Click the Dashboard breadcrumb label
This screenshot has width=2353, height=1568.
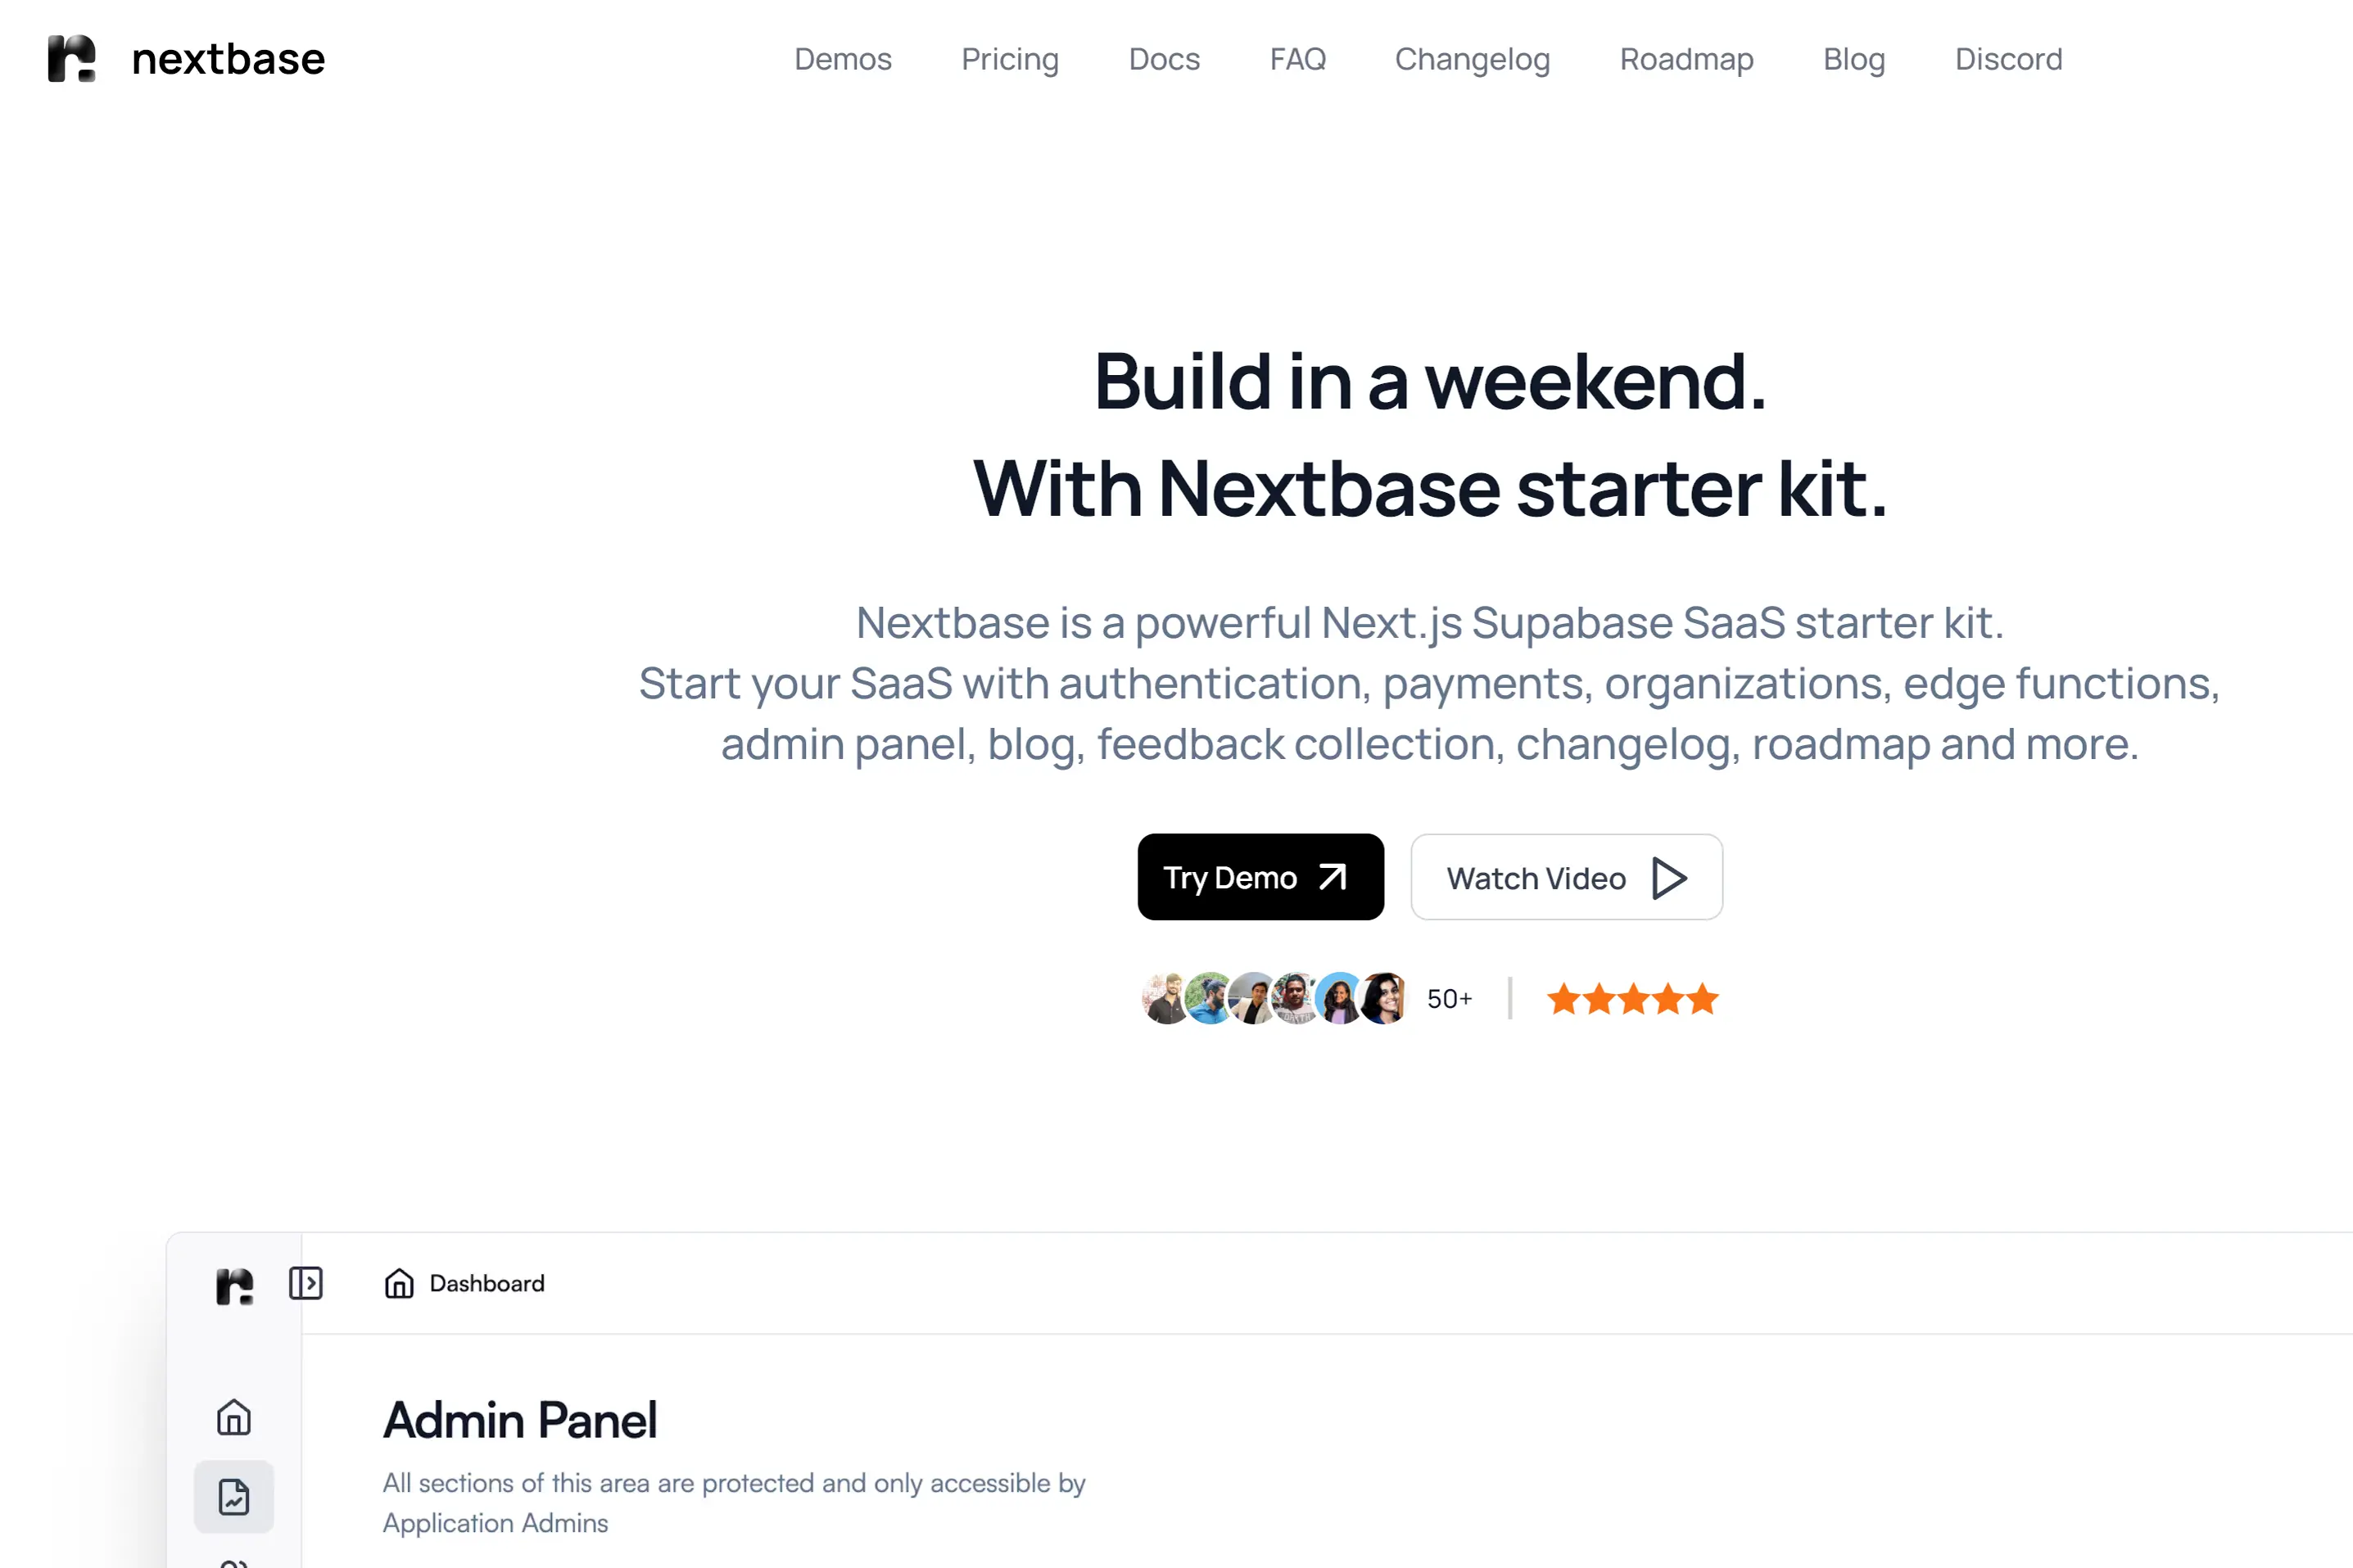coord(487,1283)
